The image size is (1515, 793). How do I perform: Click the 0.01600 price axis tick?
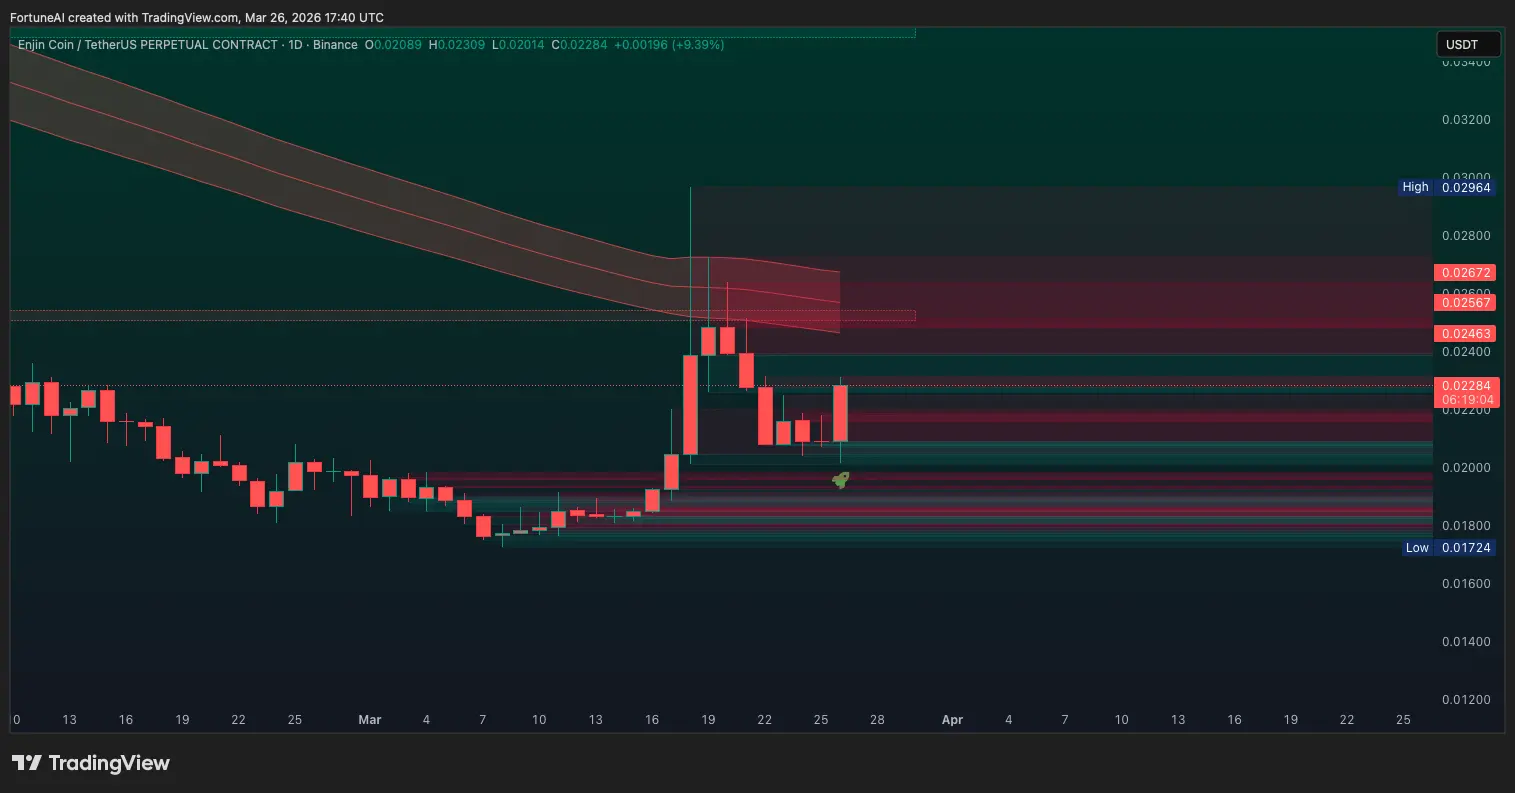point(1466,584)
